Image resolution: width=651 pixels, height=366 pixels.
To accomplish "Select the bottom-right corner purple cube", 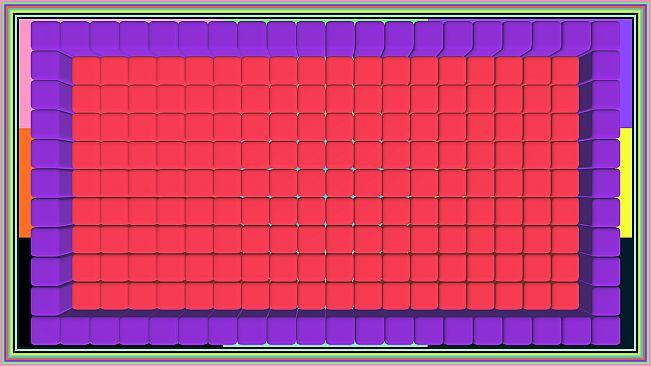I will pos(605,331).
